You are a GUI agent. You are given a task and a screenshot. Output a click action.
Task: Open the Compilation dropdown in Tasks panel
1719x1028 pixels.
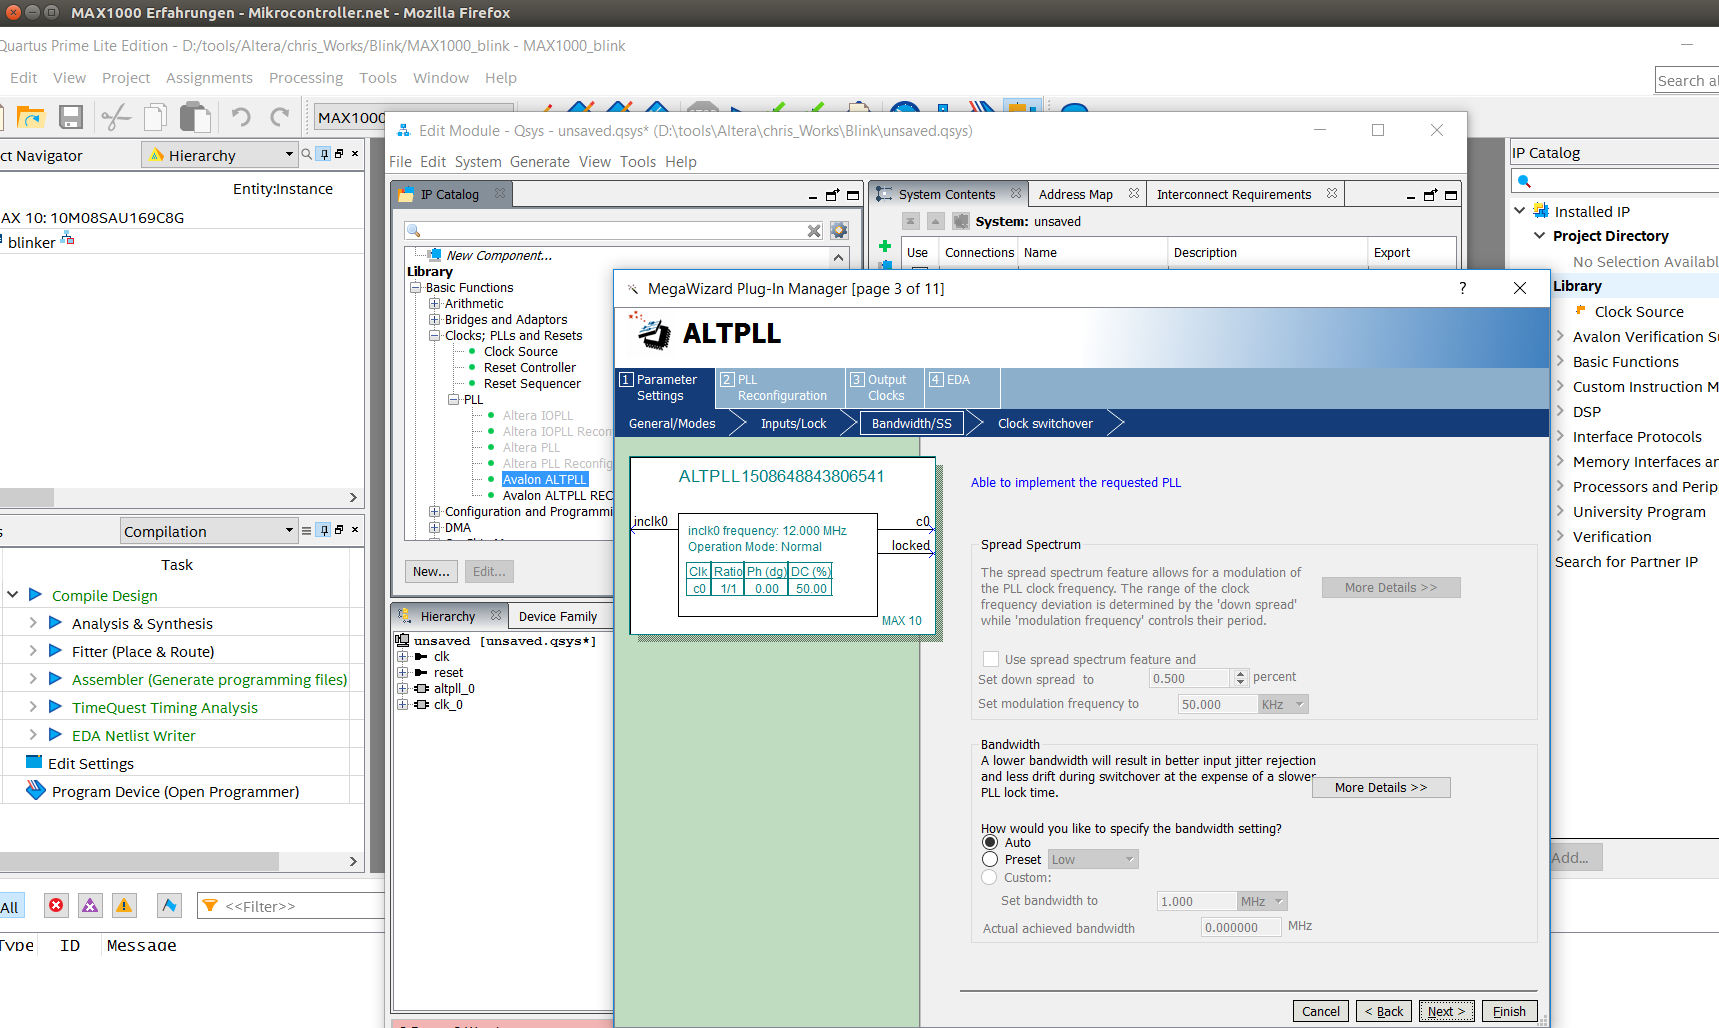[209, 531]
